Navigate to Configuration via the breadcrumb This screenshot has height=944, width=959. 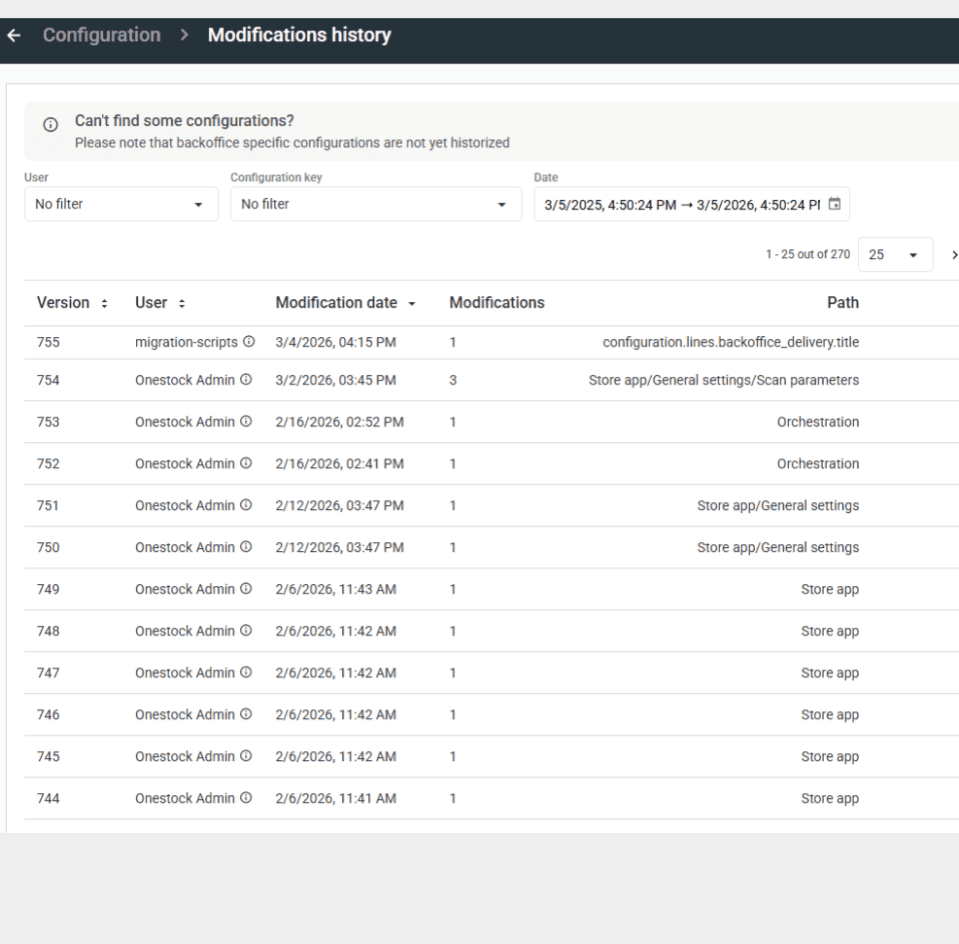click(x=101, y=35)
